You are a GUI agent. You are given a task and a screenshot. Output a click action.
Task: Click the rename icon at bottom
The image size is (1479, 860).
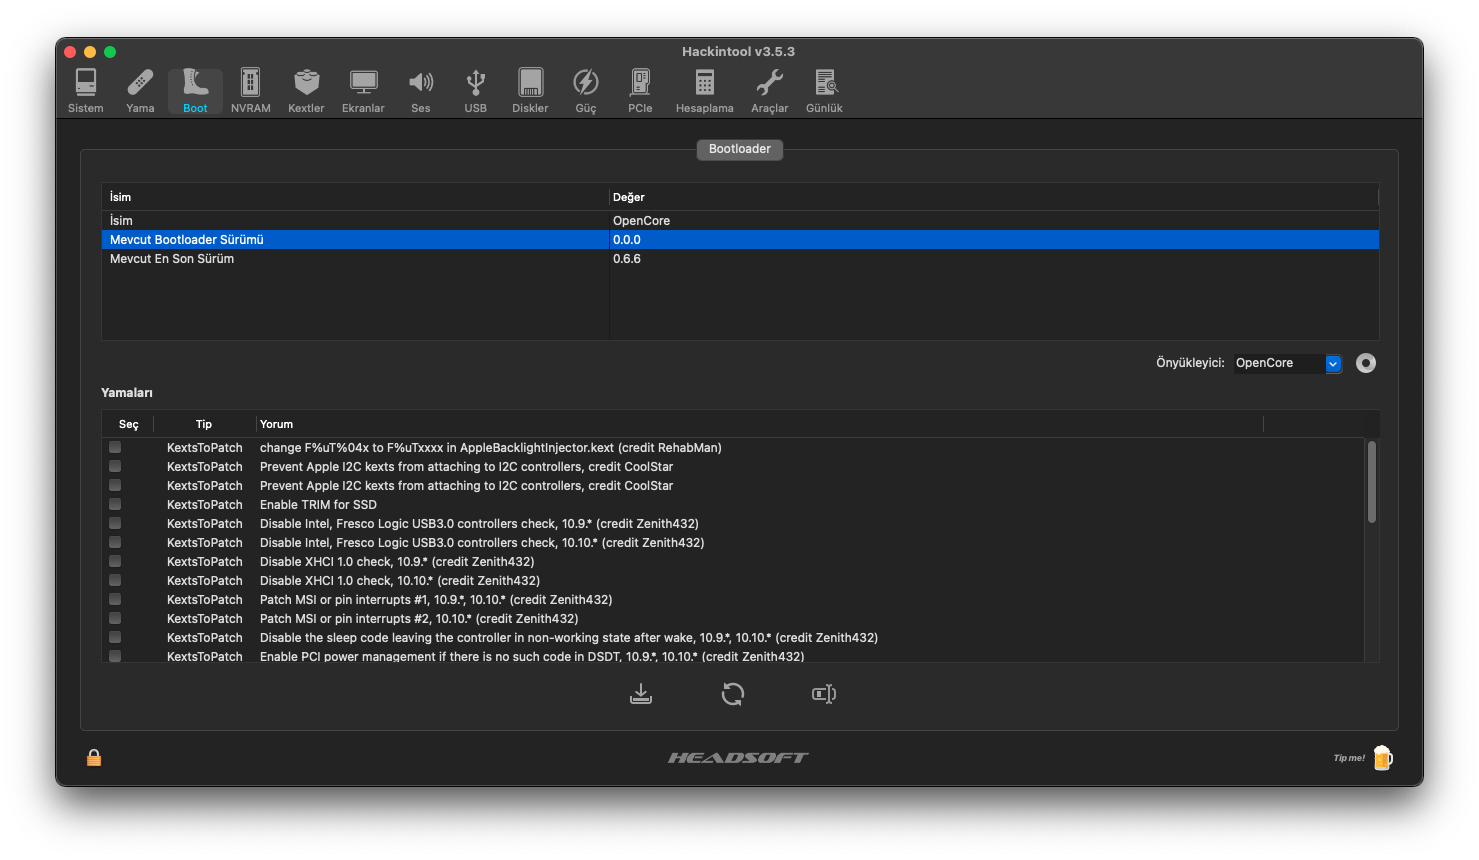824,694
